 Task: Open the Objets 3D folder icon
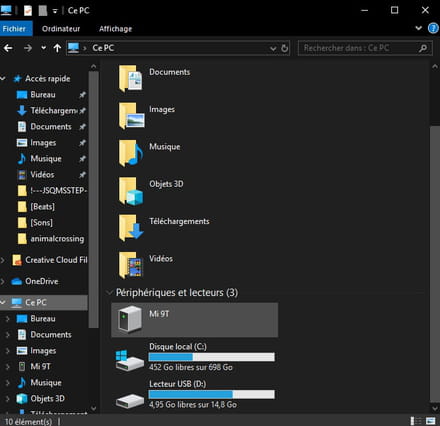[x=131, y=191]
